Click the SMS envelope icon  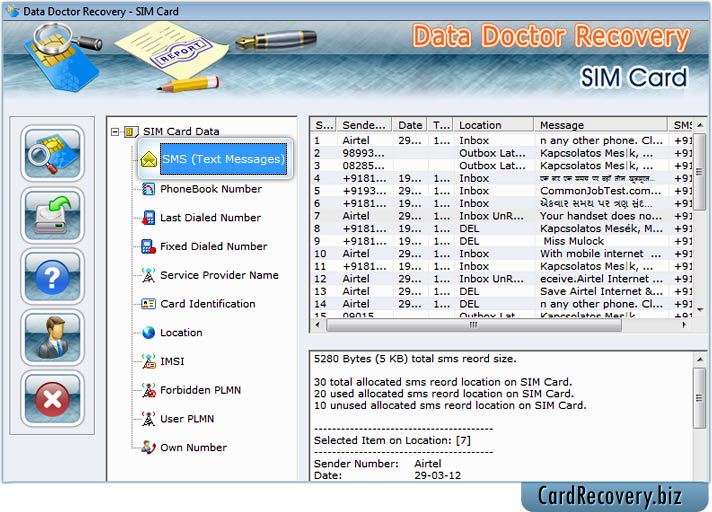(x=149, y=159)
